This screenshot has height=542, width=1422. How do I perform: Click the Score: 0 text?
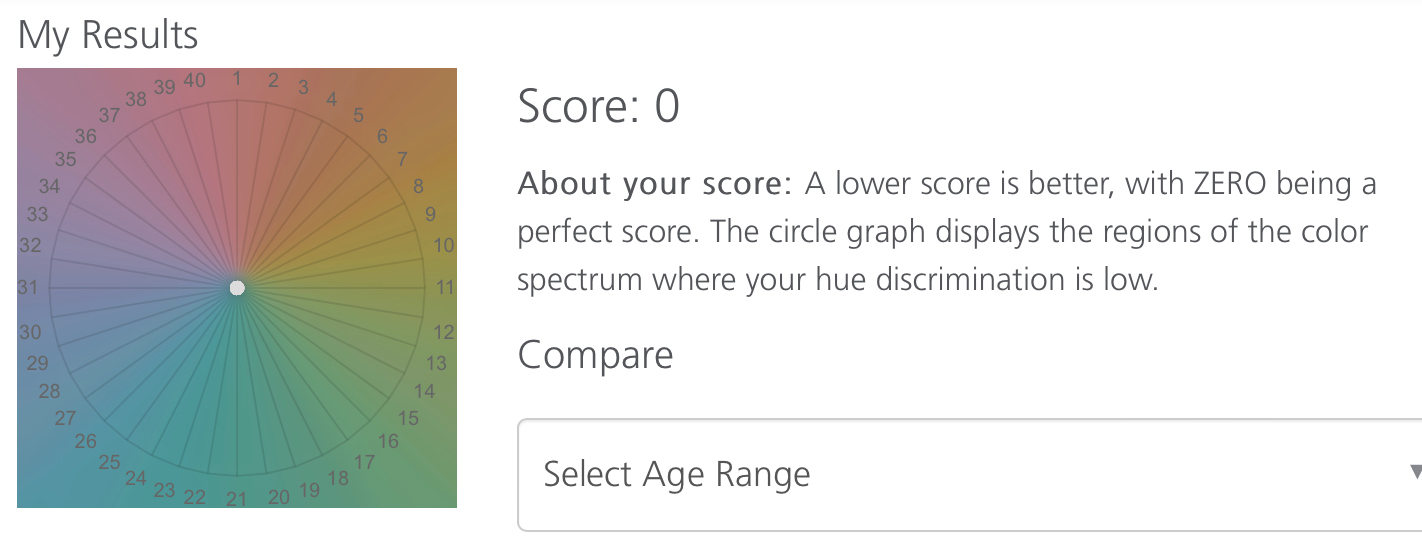[598, 106]
